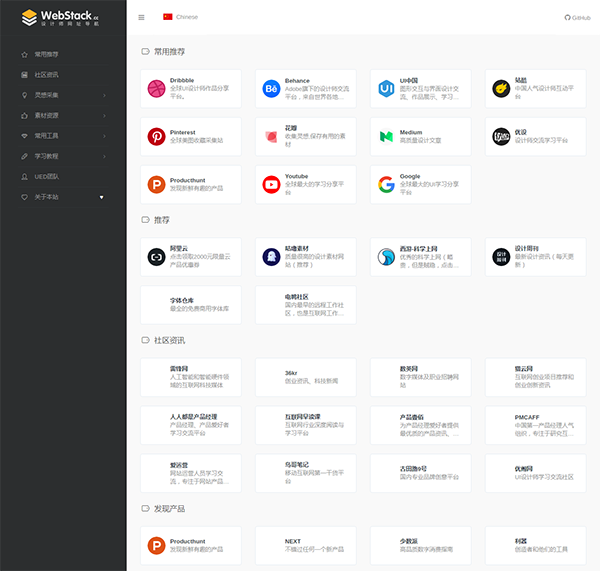Expand the 灵感采集 sidebar chevron
The height and width of the screenshot is (571, 600).
point(104,95)
